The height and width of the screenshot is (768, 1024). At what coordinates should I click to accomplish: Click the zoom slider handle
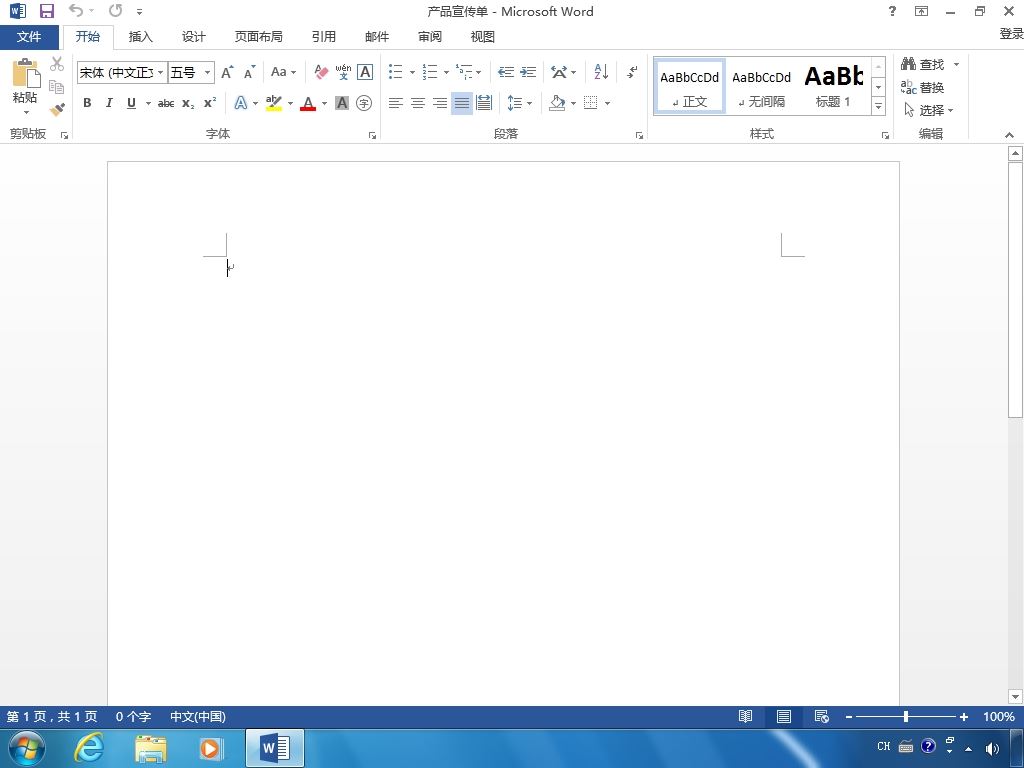[x=906, y=716]
